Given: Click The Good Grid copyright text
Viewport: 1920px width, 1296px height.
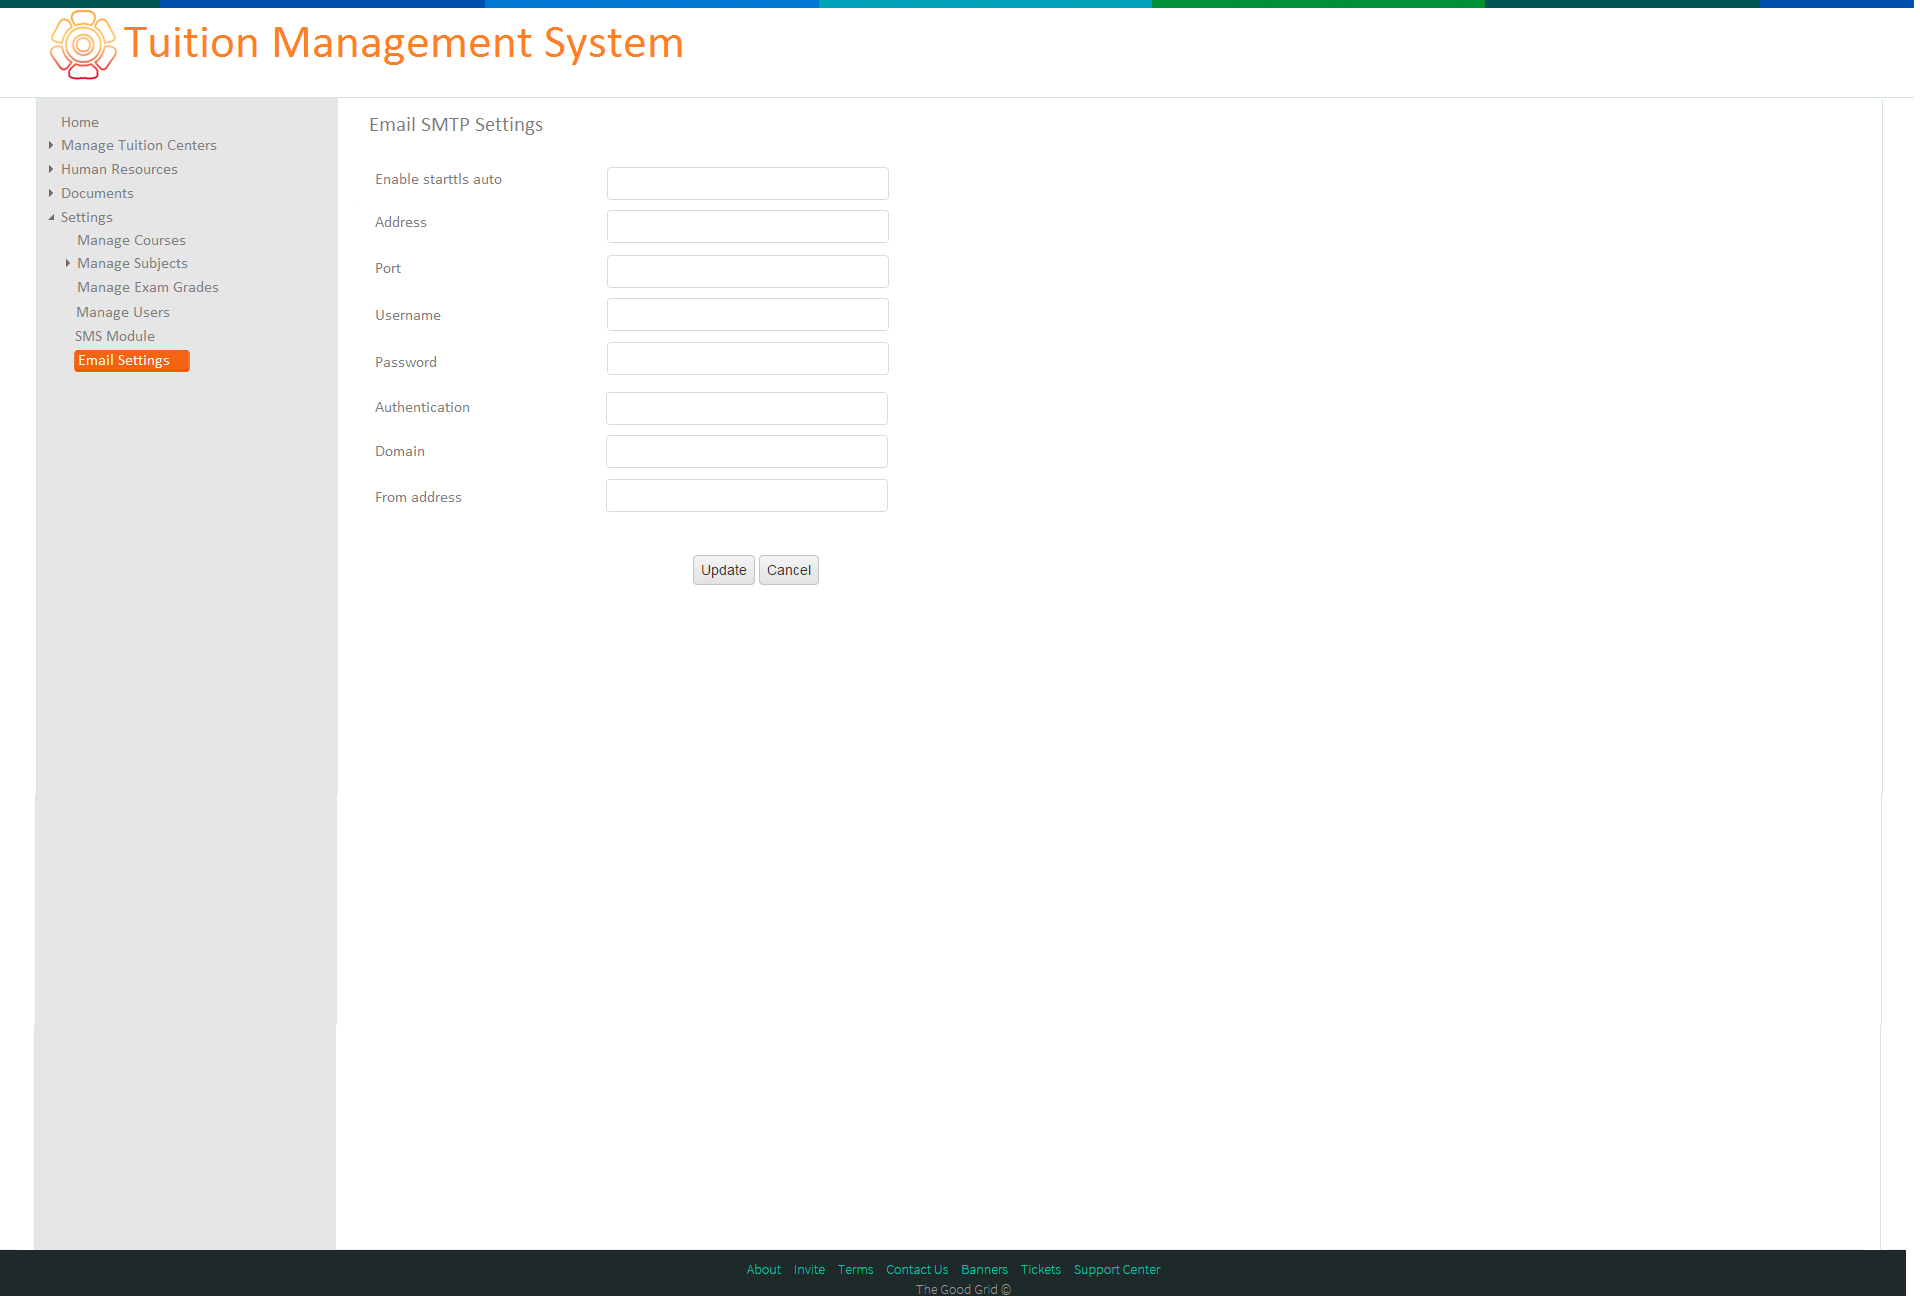Looking at the screenshot, I should [963, 1289].
